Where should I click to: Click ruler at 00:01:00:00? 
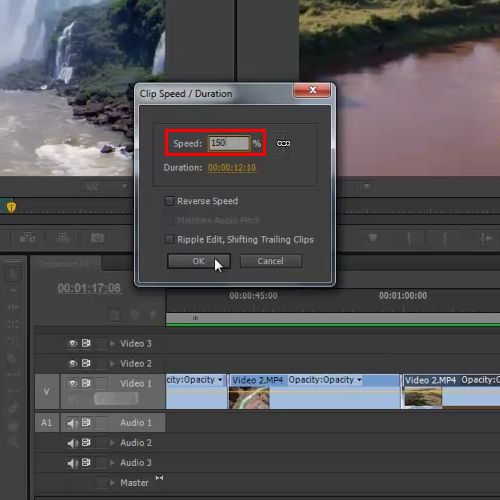pyautogui.click(x=403, y=296)
